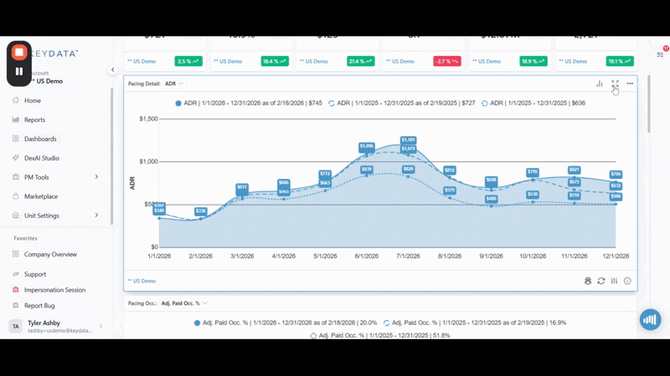Click the 21.4% green change badge

[361, 62]
